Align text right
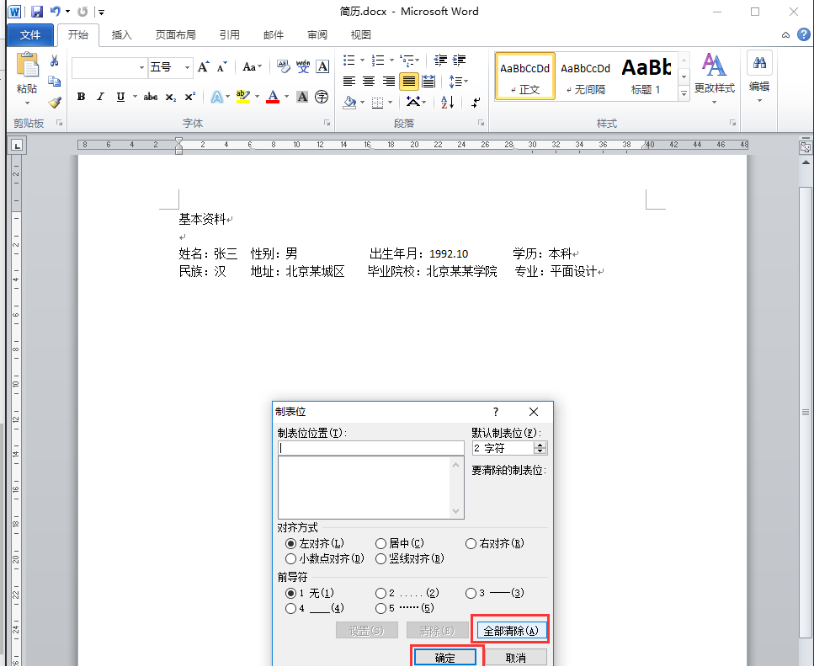 tap(388, 81)
